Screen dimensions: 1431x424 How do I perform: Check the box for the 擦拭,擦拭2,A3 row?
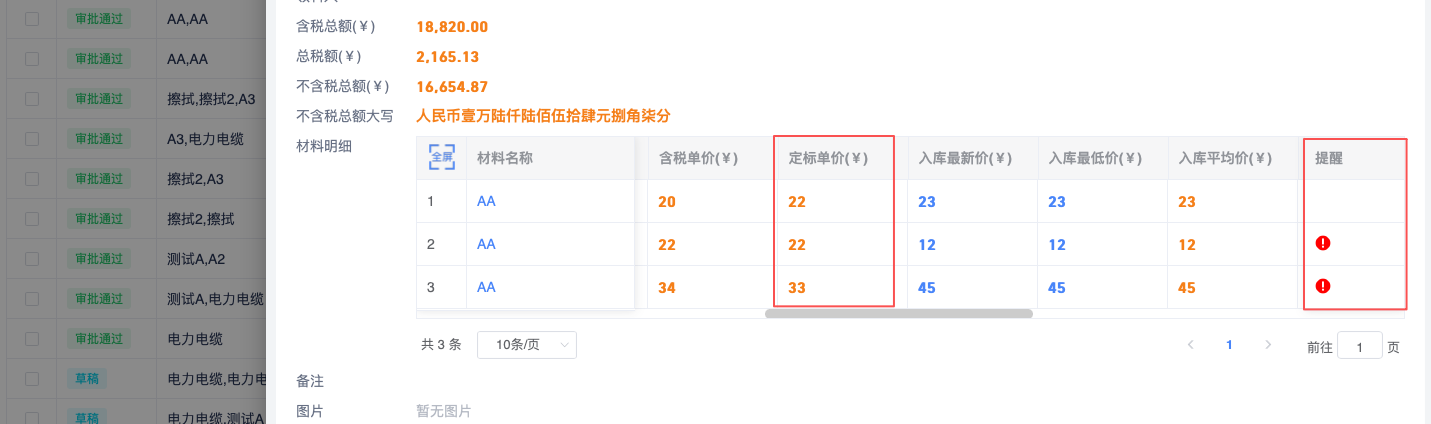(32, 99)
